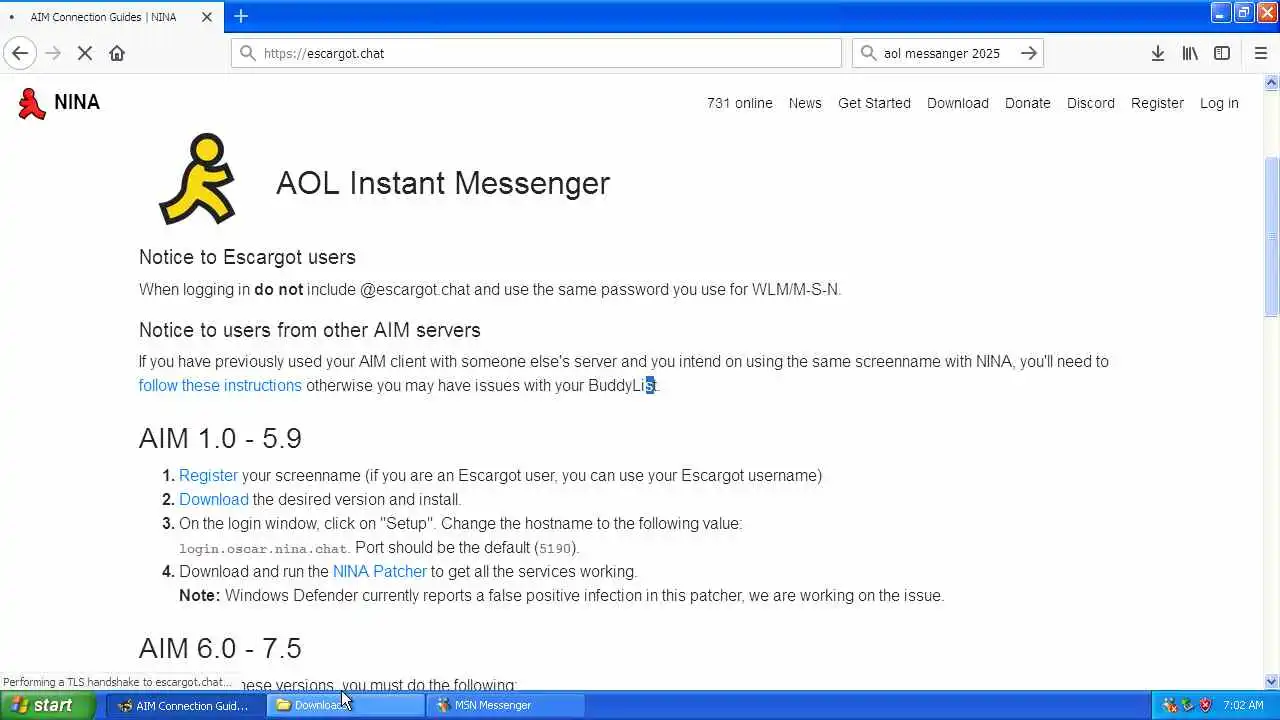Image resolution: width=1280 pixels, height=720 pixels.
Task: Click the NINA running man logo
Action: tap(32, 103)
